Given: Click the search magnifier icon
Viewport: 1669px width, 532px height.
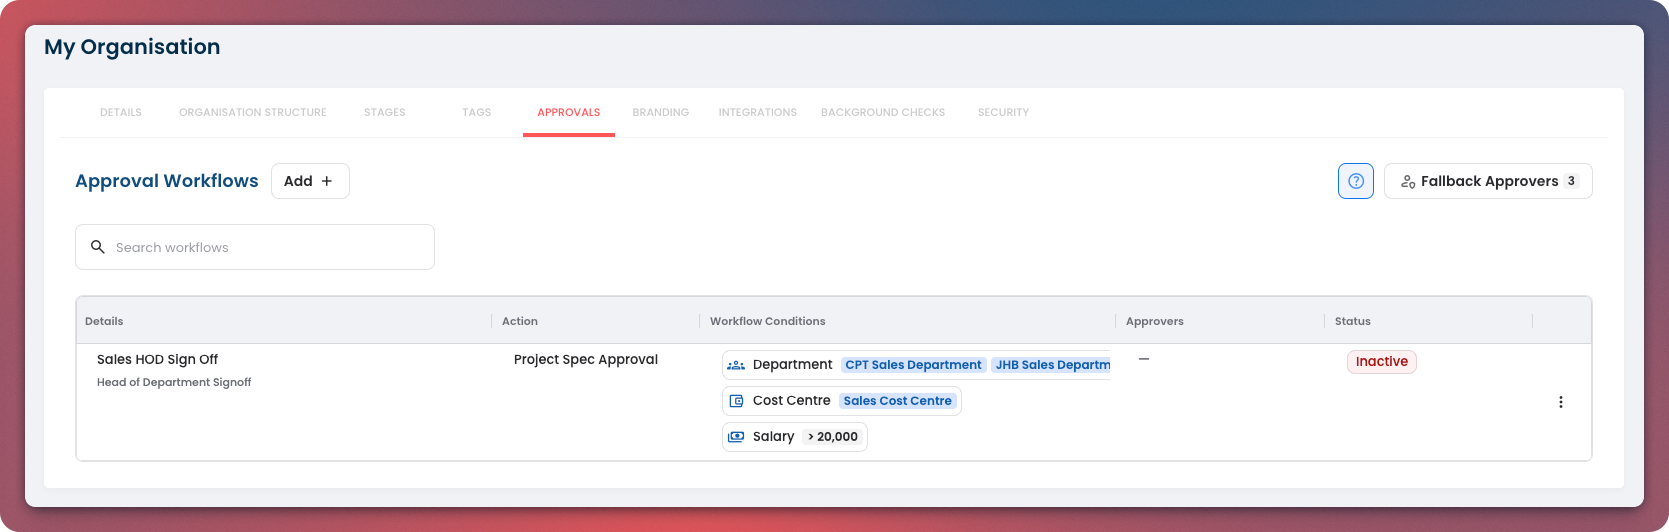Looking at the screenshot, I should pyautogui.click(x=98, y=247).
